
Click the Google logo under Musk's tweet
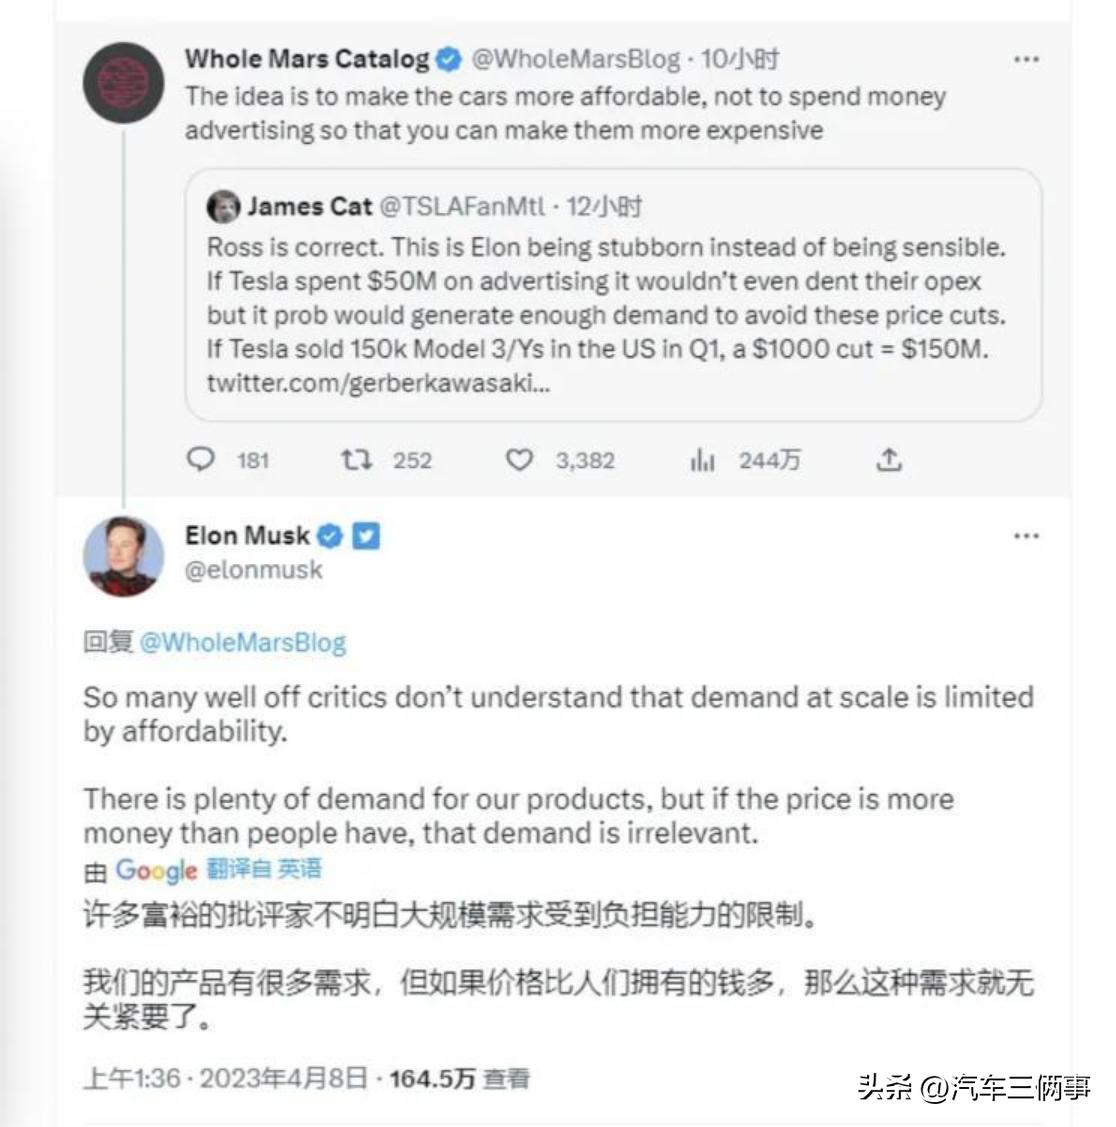[x=153, y=870]
